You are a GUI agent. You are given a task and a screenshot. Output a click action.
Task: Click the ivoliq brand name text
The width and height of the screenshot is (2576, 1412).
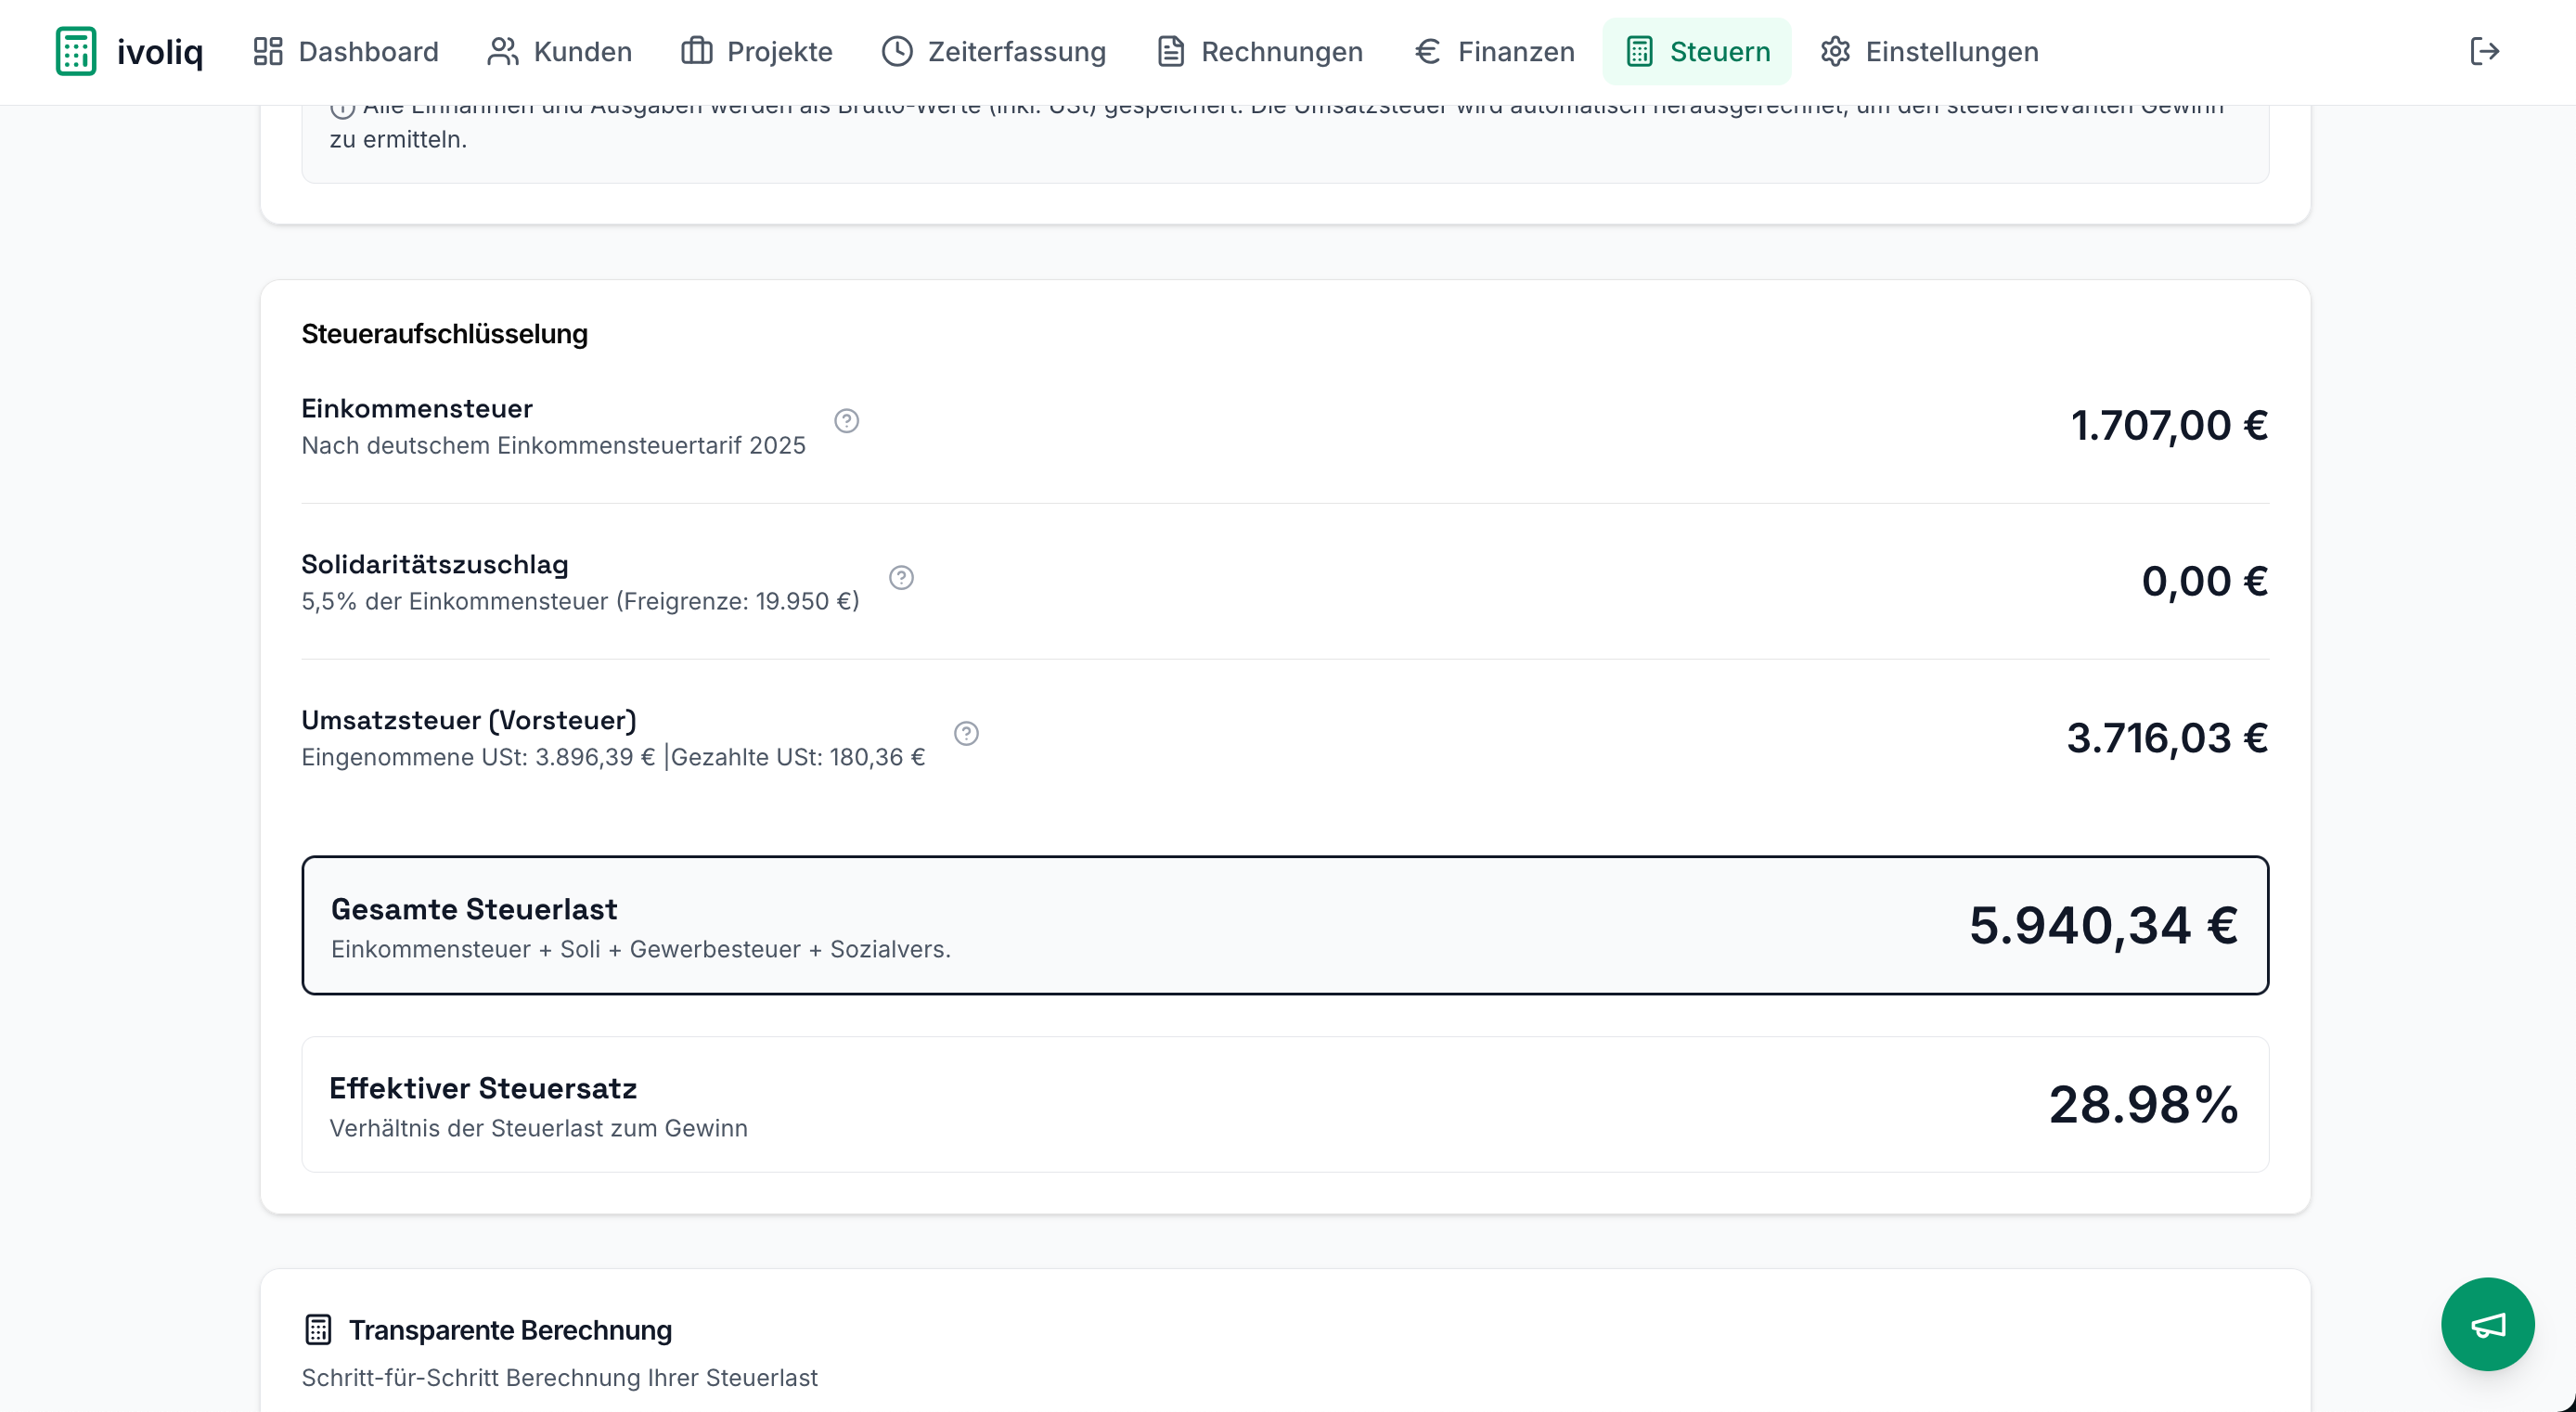tap(160, 51)
